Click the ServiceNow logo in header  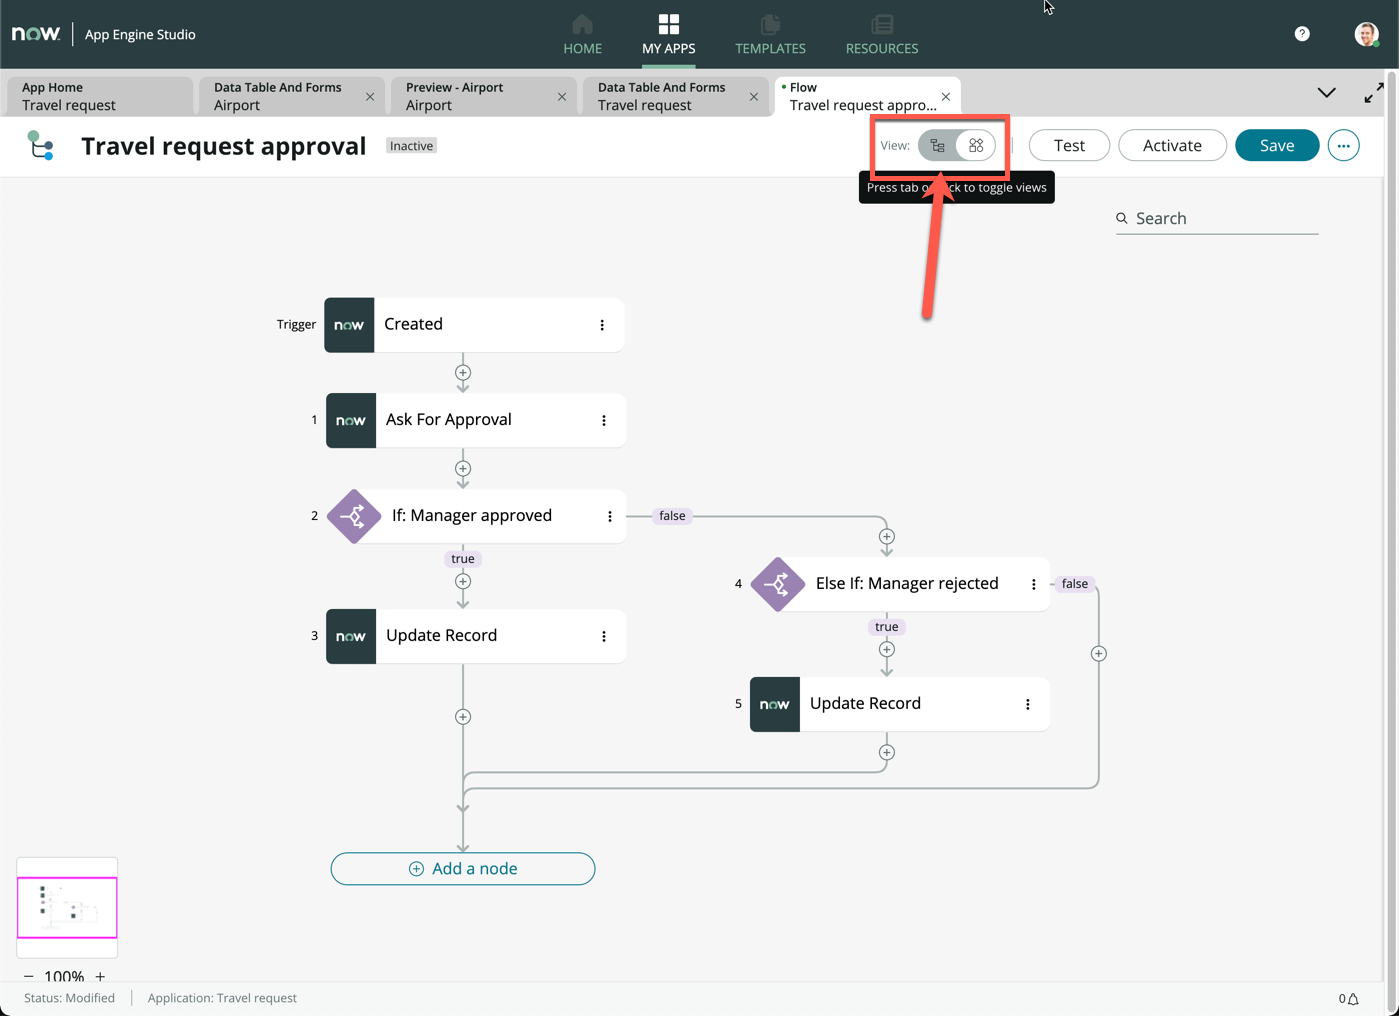[x=36, y=34]
